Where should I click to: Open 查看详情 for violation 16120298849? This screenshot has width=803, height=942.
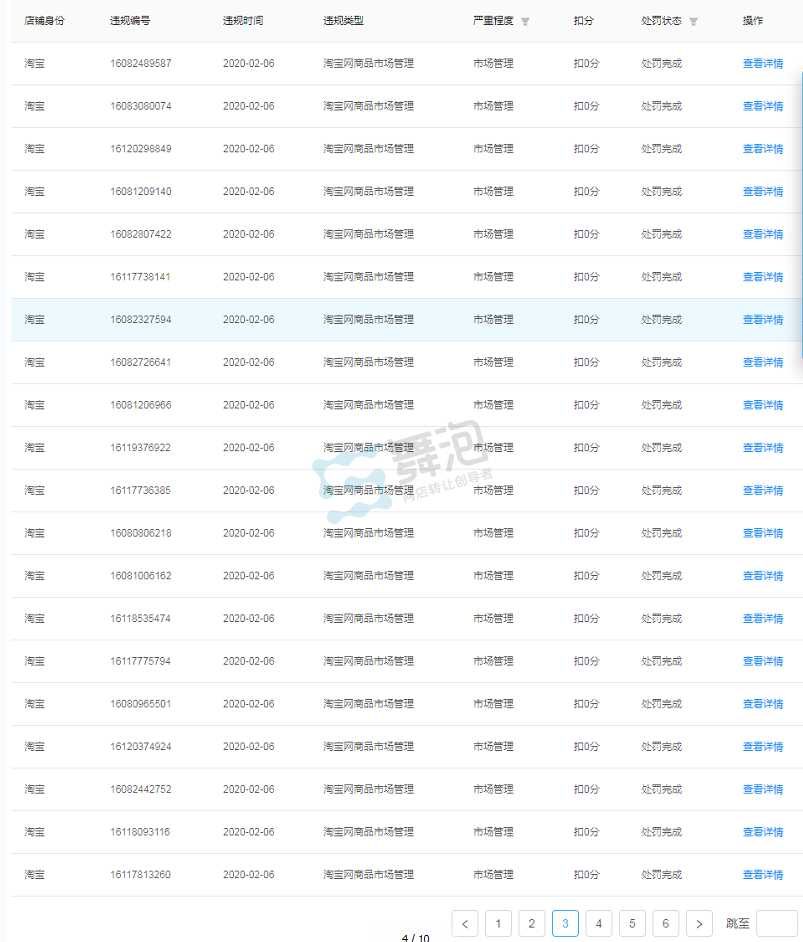tap(762, 149)
